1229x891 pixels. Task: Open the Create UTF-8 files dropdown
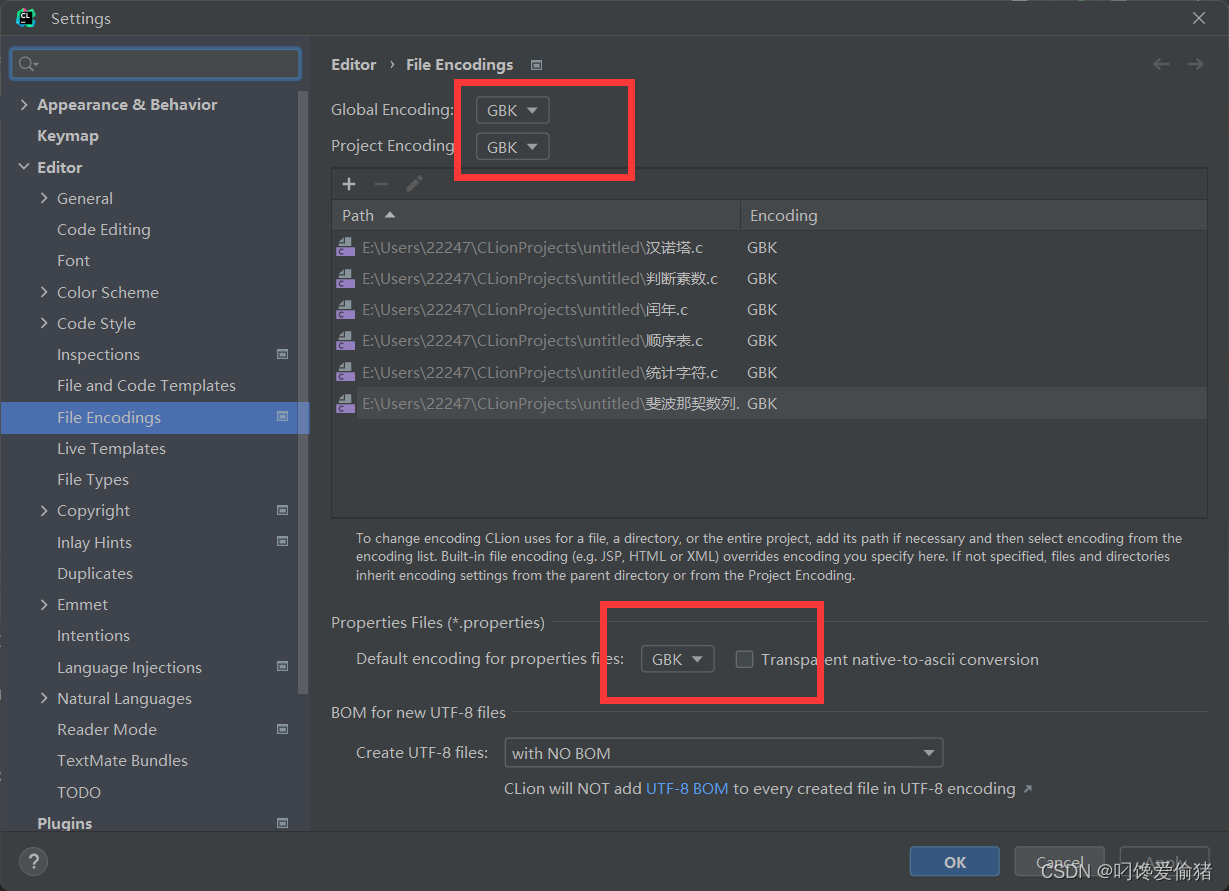[x=723, y=753]
